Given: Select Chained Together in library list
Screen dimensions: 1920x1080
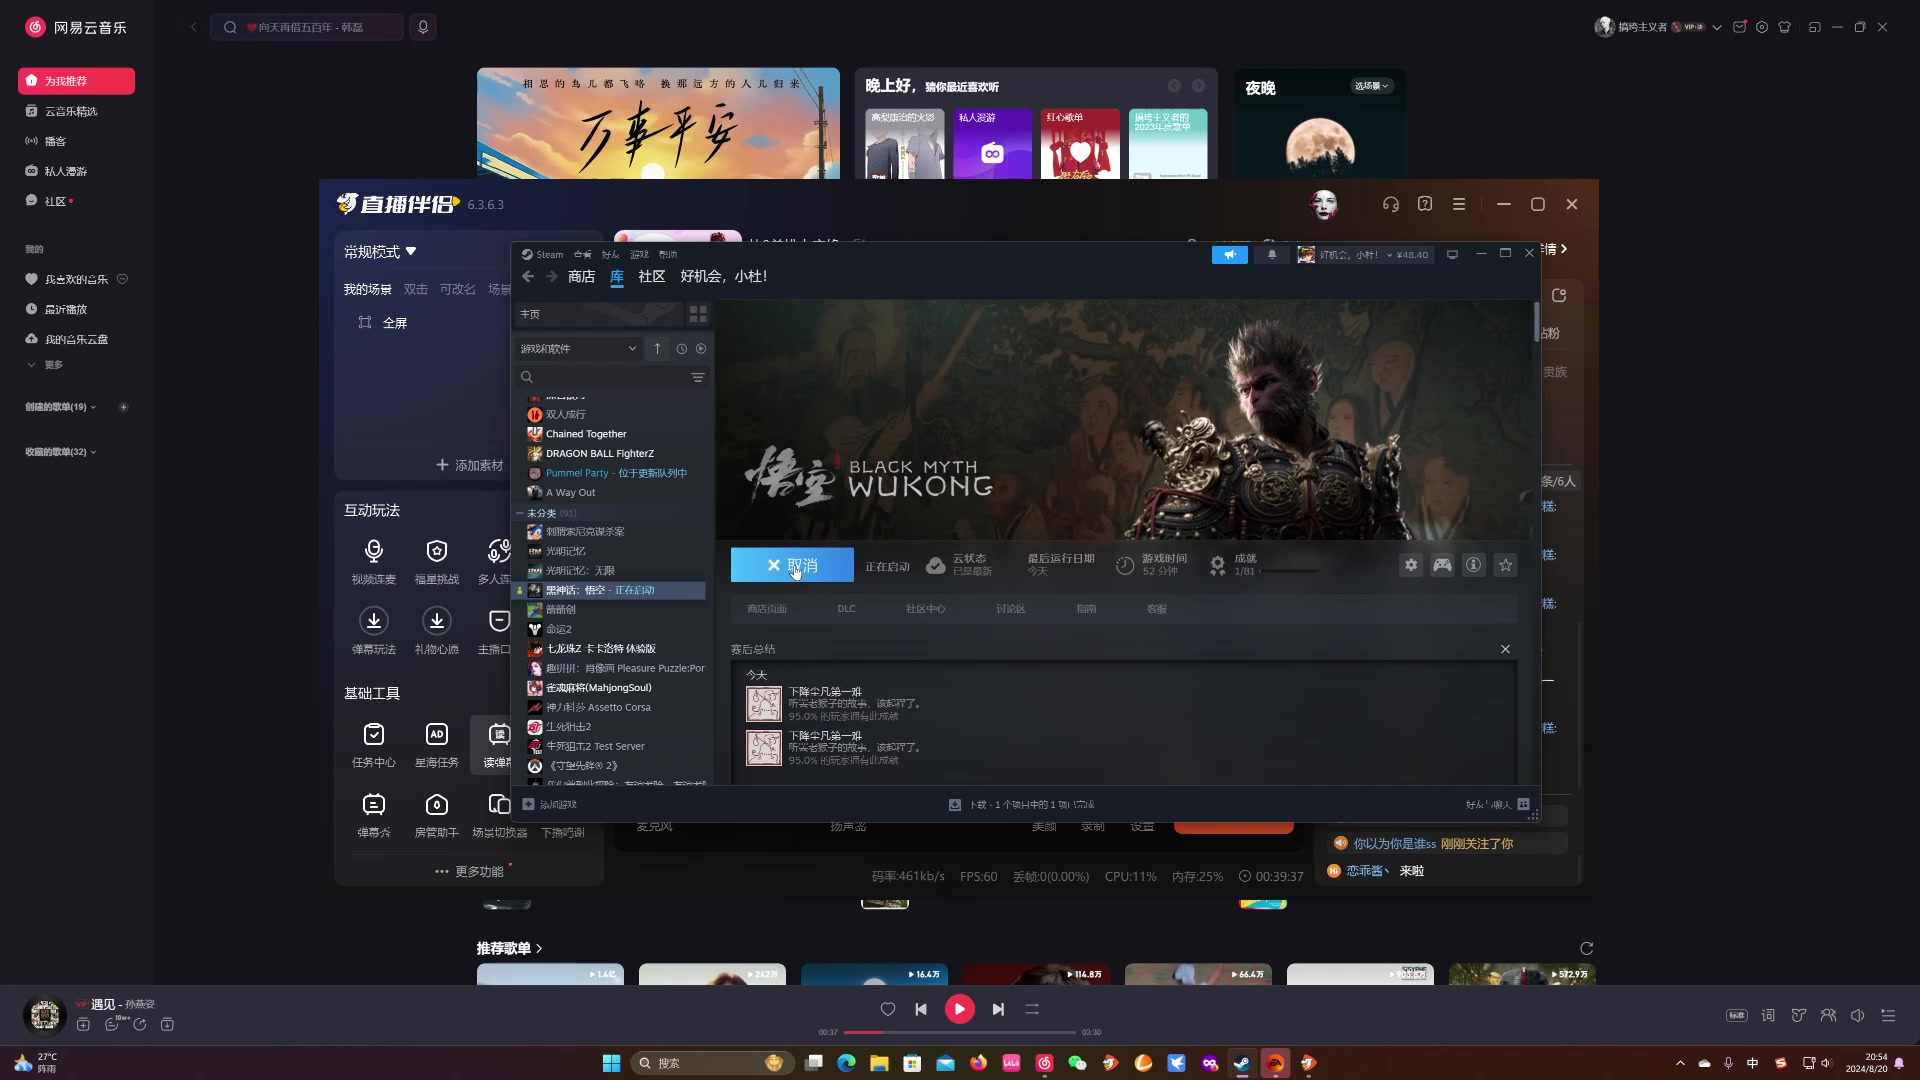Looking at the screenshot, I should pos(586,434).
